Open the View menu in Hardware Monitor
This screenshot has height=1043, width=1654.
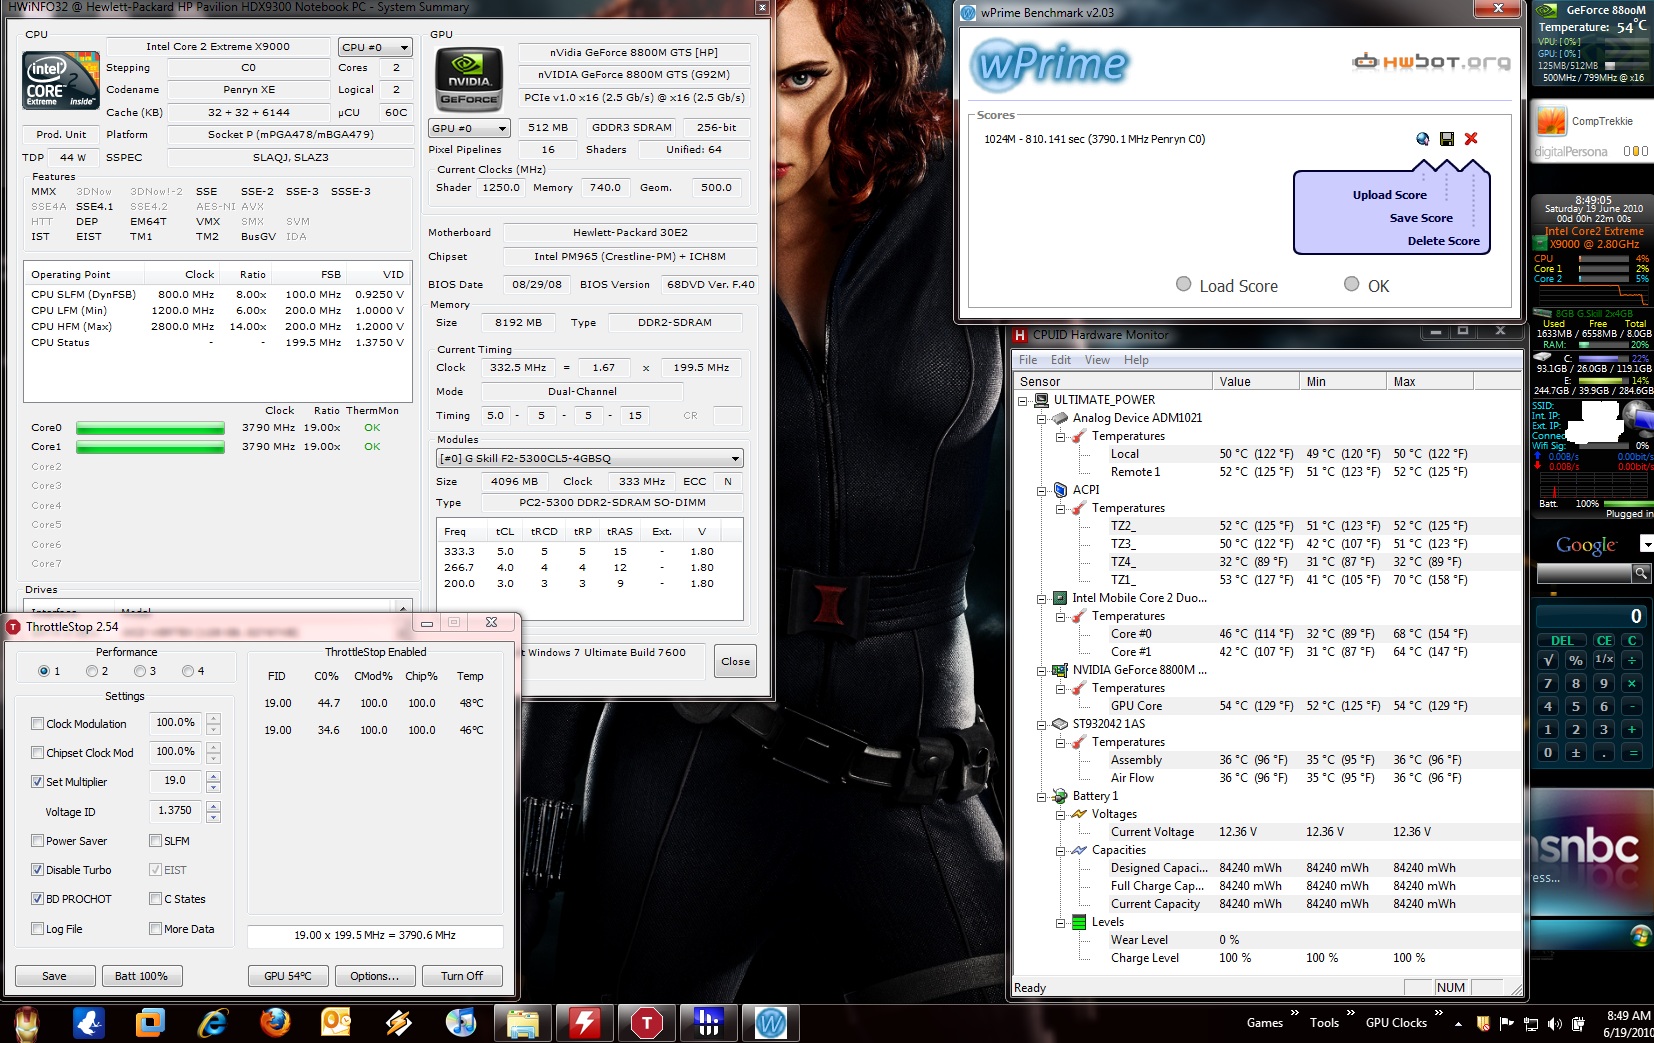pos(1097,360)
